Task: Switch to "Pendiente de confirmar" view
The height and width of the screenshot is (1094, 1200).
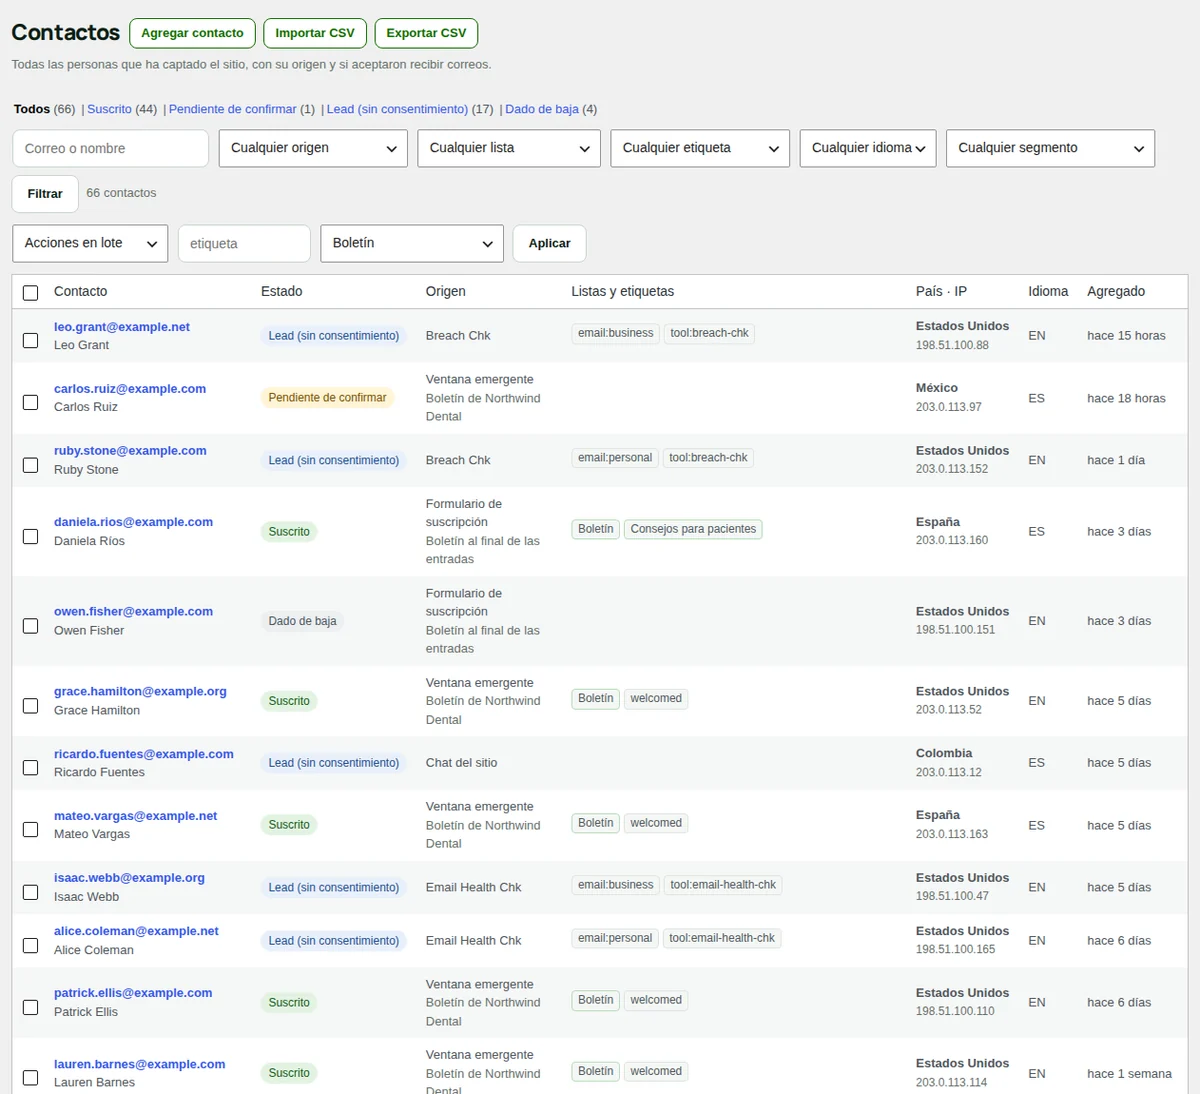Action: [232, 109]
